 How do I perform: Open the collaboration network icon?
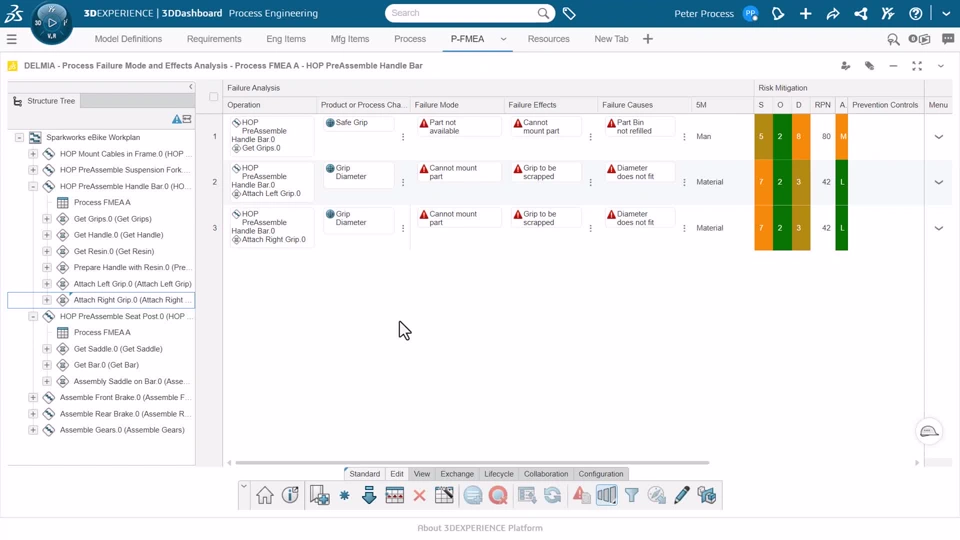pos(860,13)
